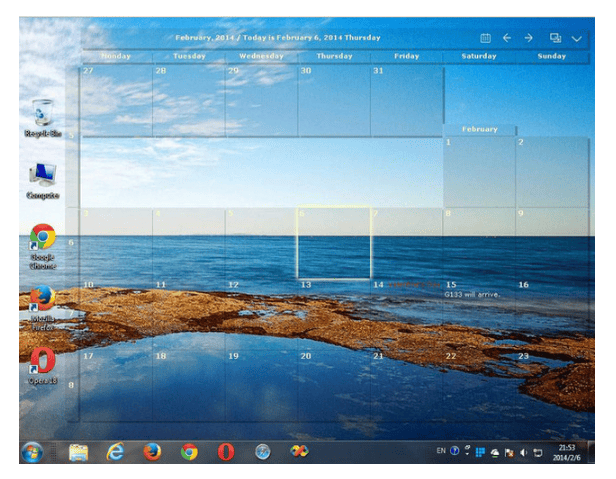Click the EN language indicator
The image size is (616, 479).
[x=441, y=451]
